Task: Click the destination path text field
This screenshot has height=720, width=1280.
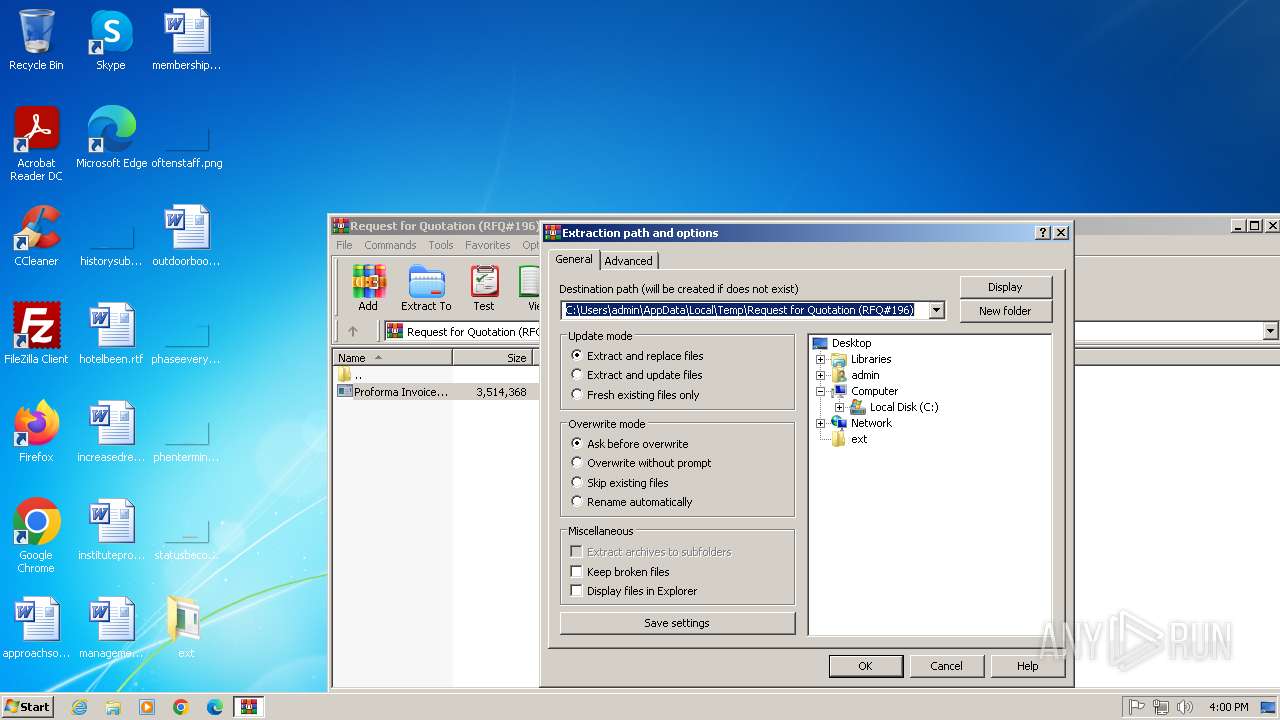Action: (x=744, y=310)
